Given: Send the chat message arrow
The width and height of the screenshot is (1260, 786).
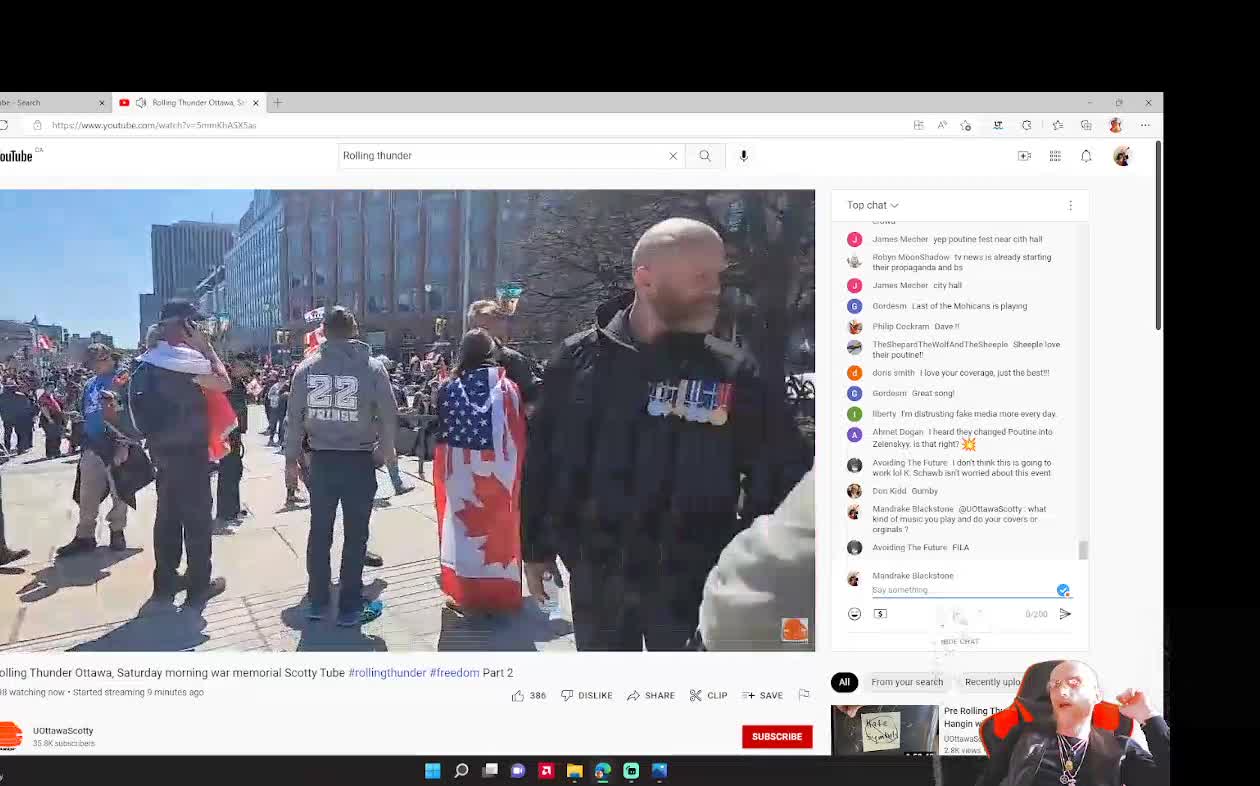Looking at the screenshot, I should [x=1065, y=614].
